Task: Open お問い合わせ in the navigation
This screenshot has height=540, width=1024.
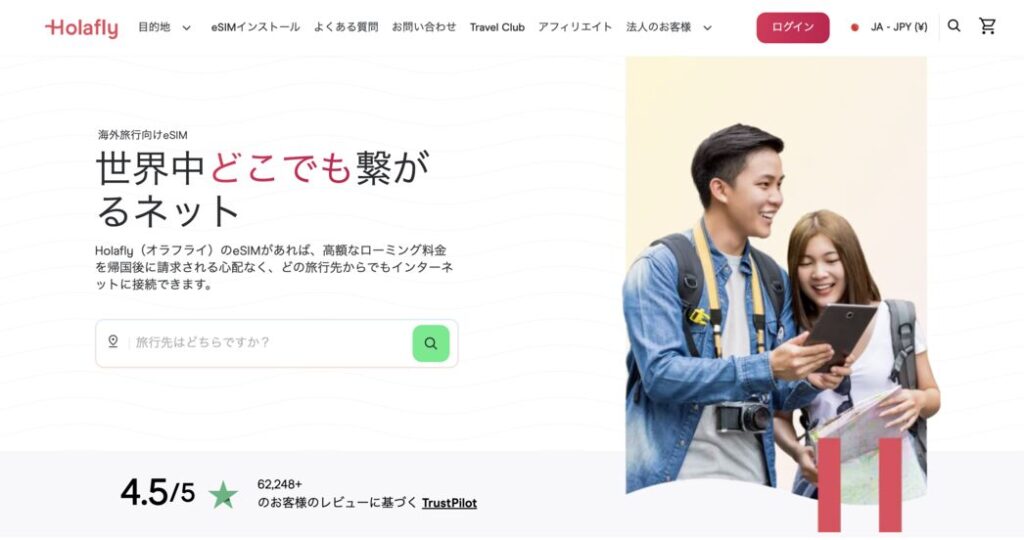Action: coord(424,27)
